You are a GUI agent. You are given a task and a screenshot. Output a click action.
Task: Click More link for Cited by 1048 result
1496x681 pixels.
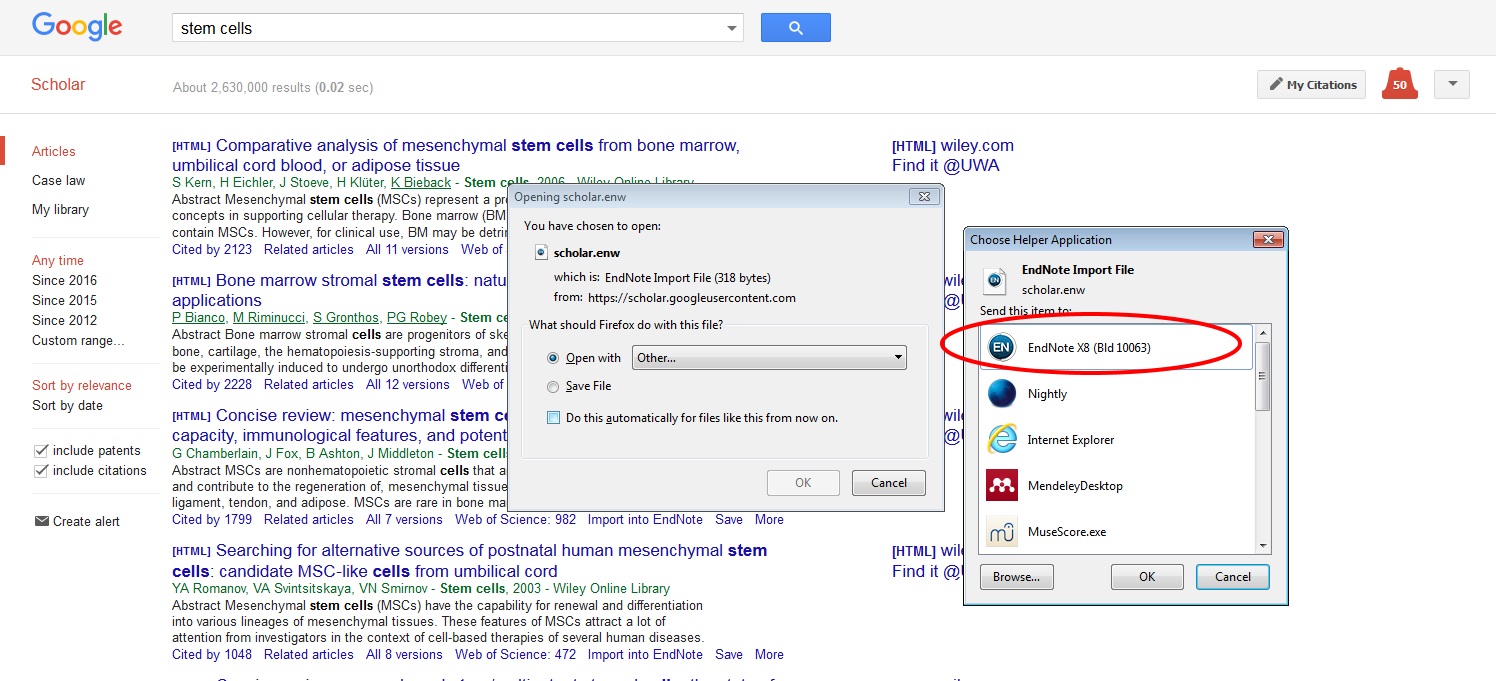[x=769, y=654]
